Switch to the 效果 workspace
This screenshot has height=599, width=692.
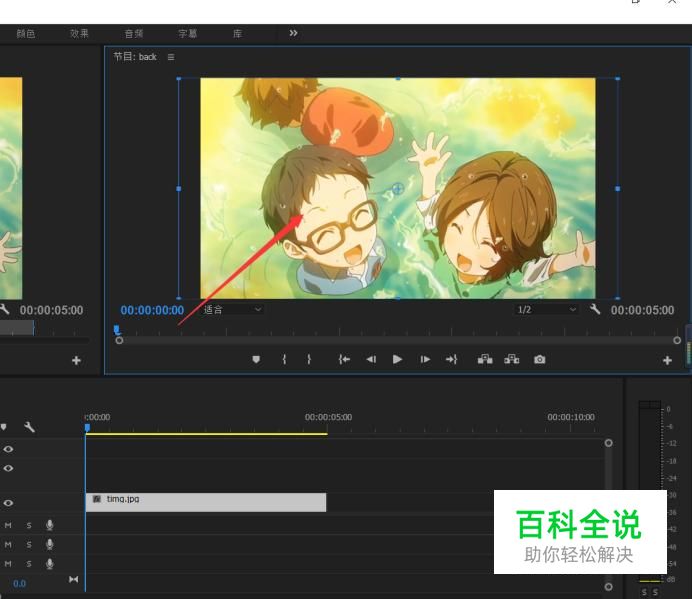[x=79, y=34]
